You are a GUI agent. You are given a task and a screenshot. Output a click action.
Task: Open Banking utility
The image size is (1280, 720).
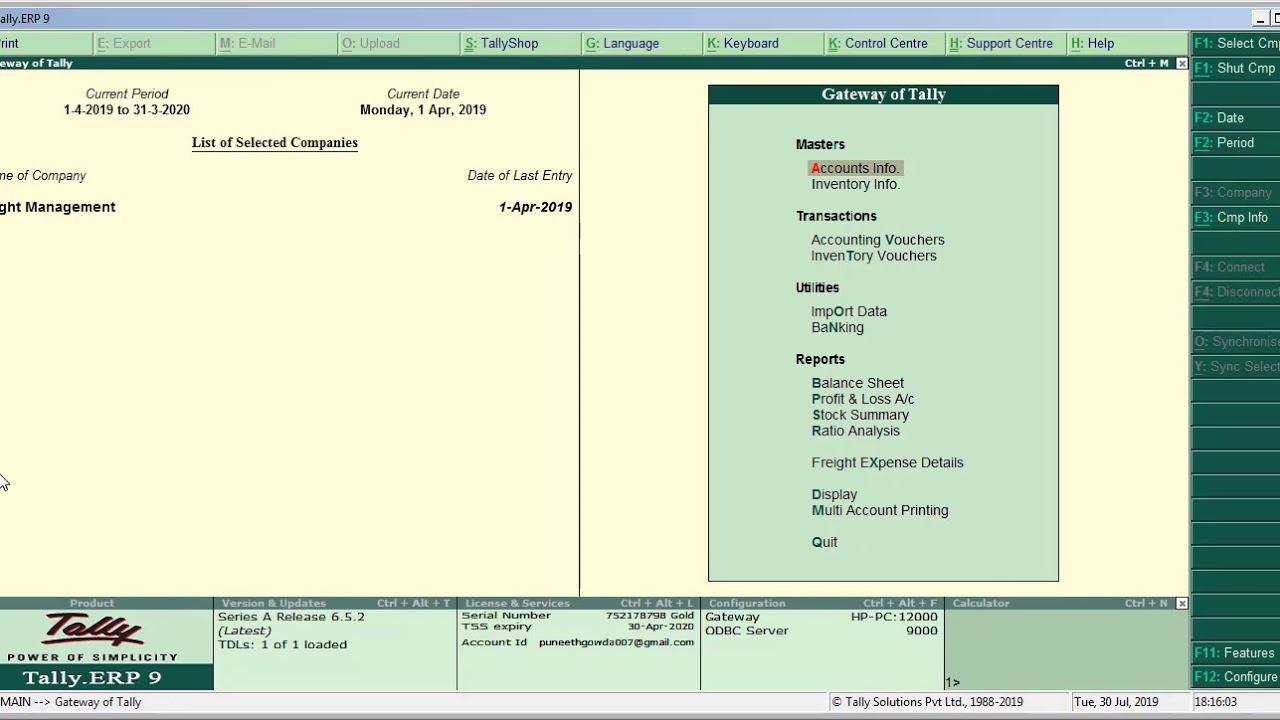(837, 328)
